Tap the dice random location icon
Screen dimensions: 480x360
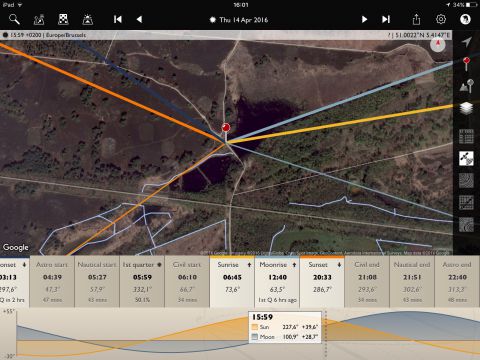pyautogui.click(x=63, y=19)
